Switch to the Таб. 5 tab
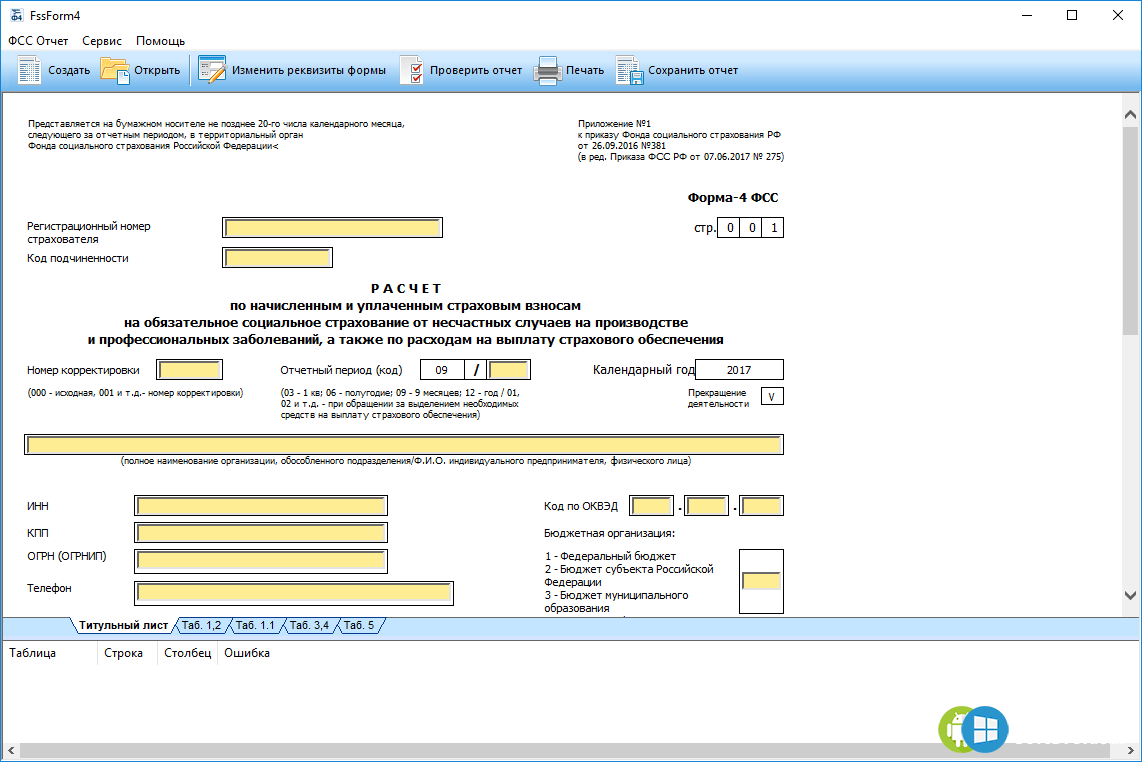 (358, 625)
